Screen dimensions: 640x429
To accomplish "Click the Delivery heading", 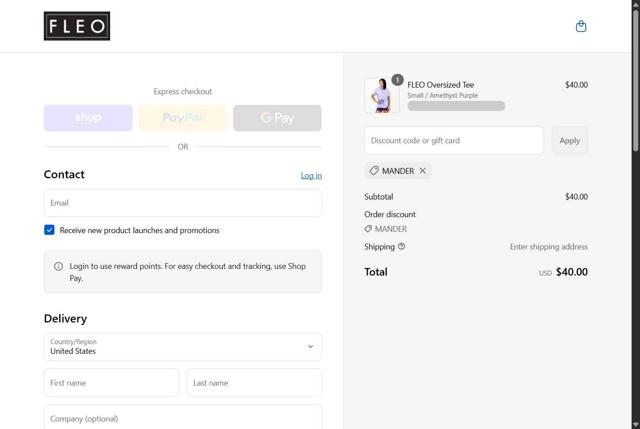I will [65, 318].
